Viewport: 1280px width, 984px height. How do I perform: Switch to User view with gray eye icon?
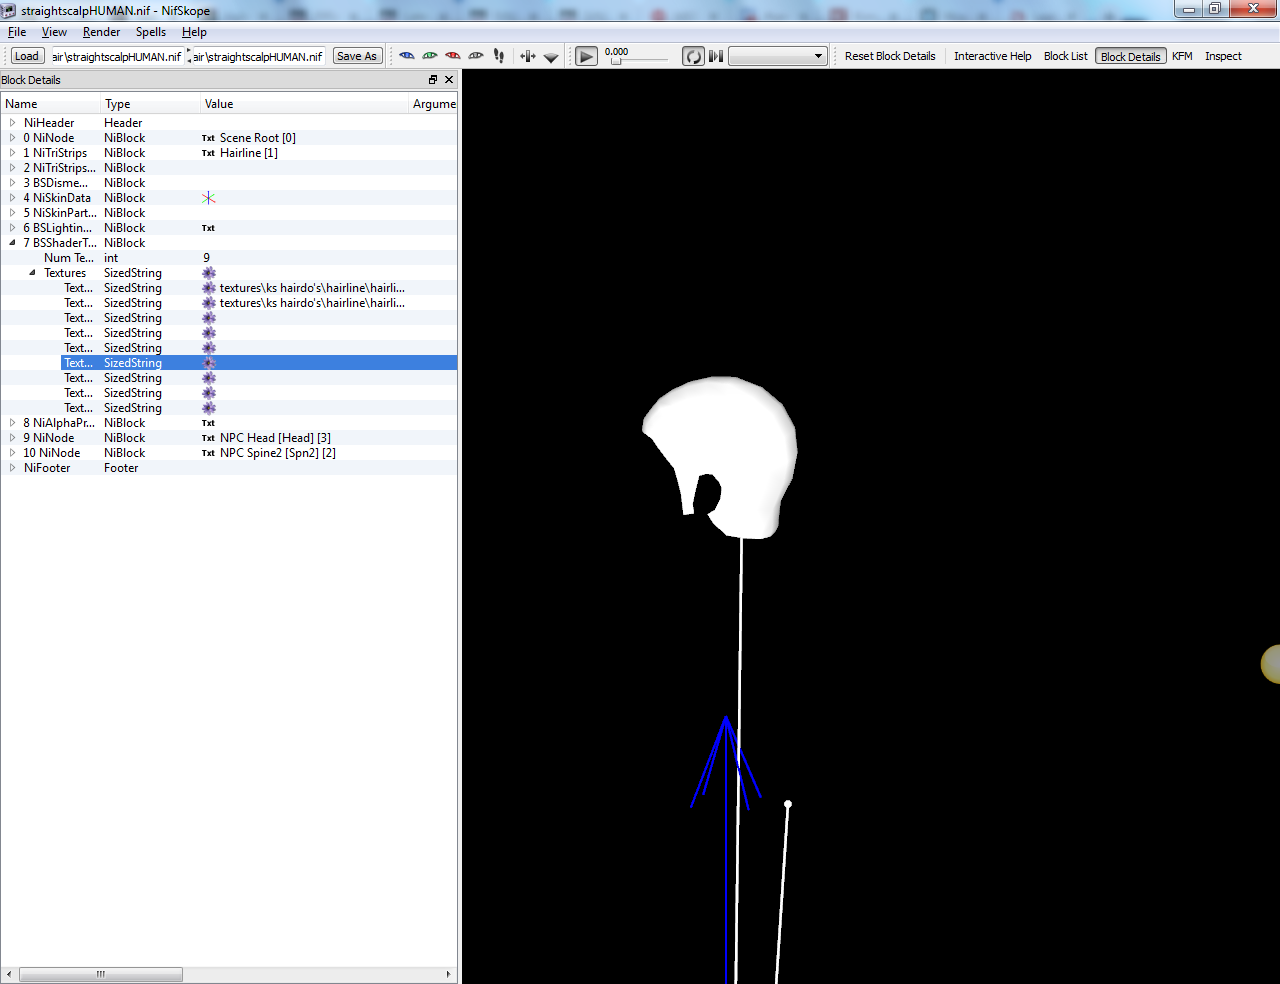[x=475, y=56]
